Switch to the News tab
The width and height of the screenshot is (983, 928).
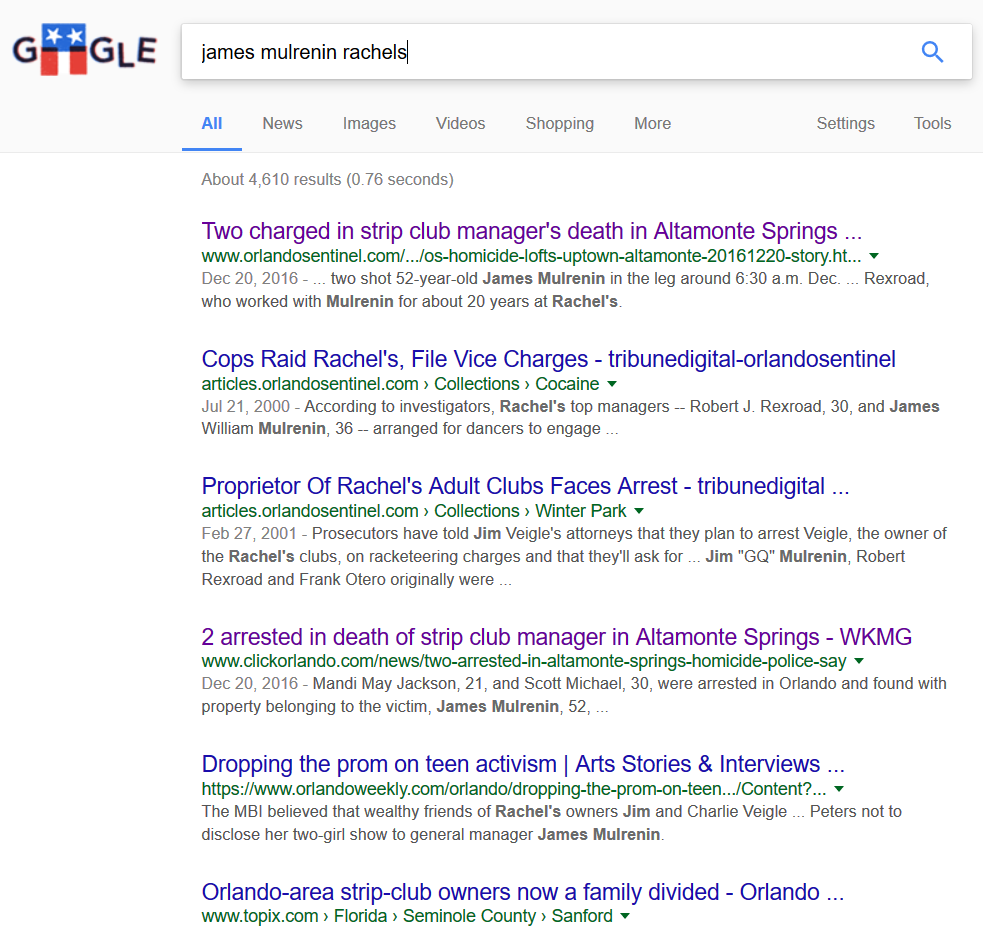tap(282, 124)
